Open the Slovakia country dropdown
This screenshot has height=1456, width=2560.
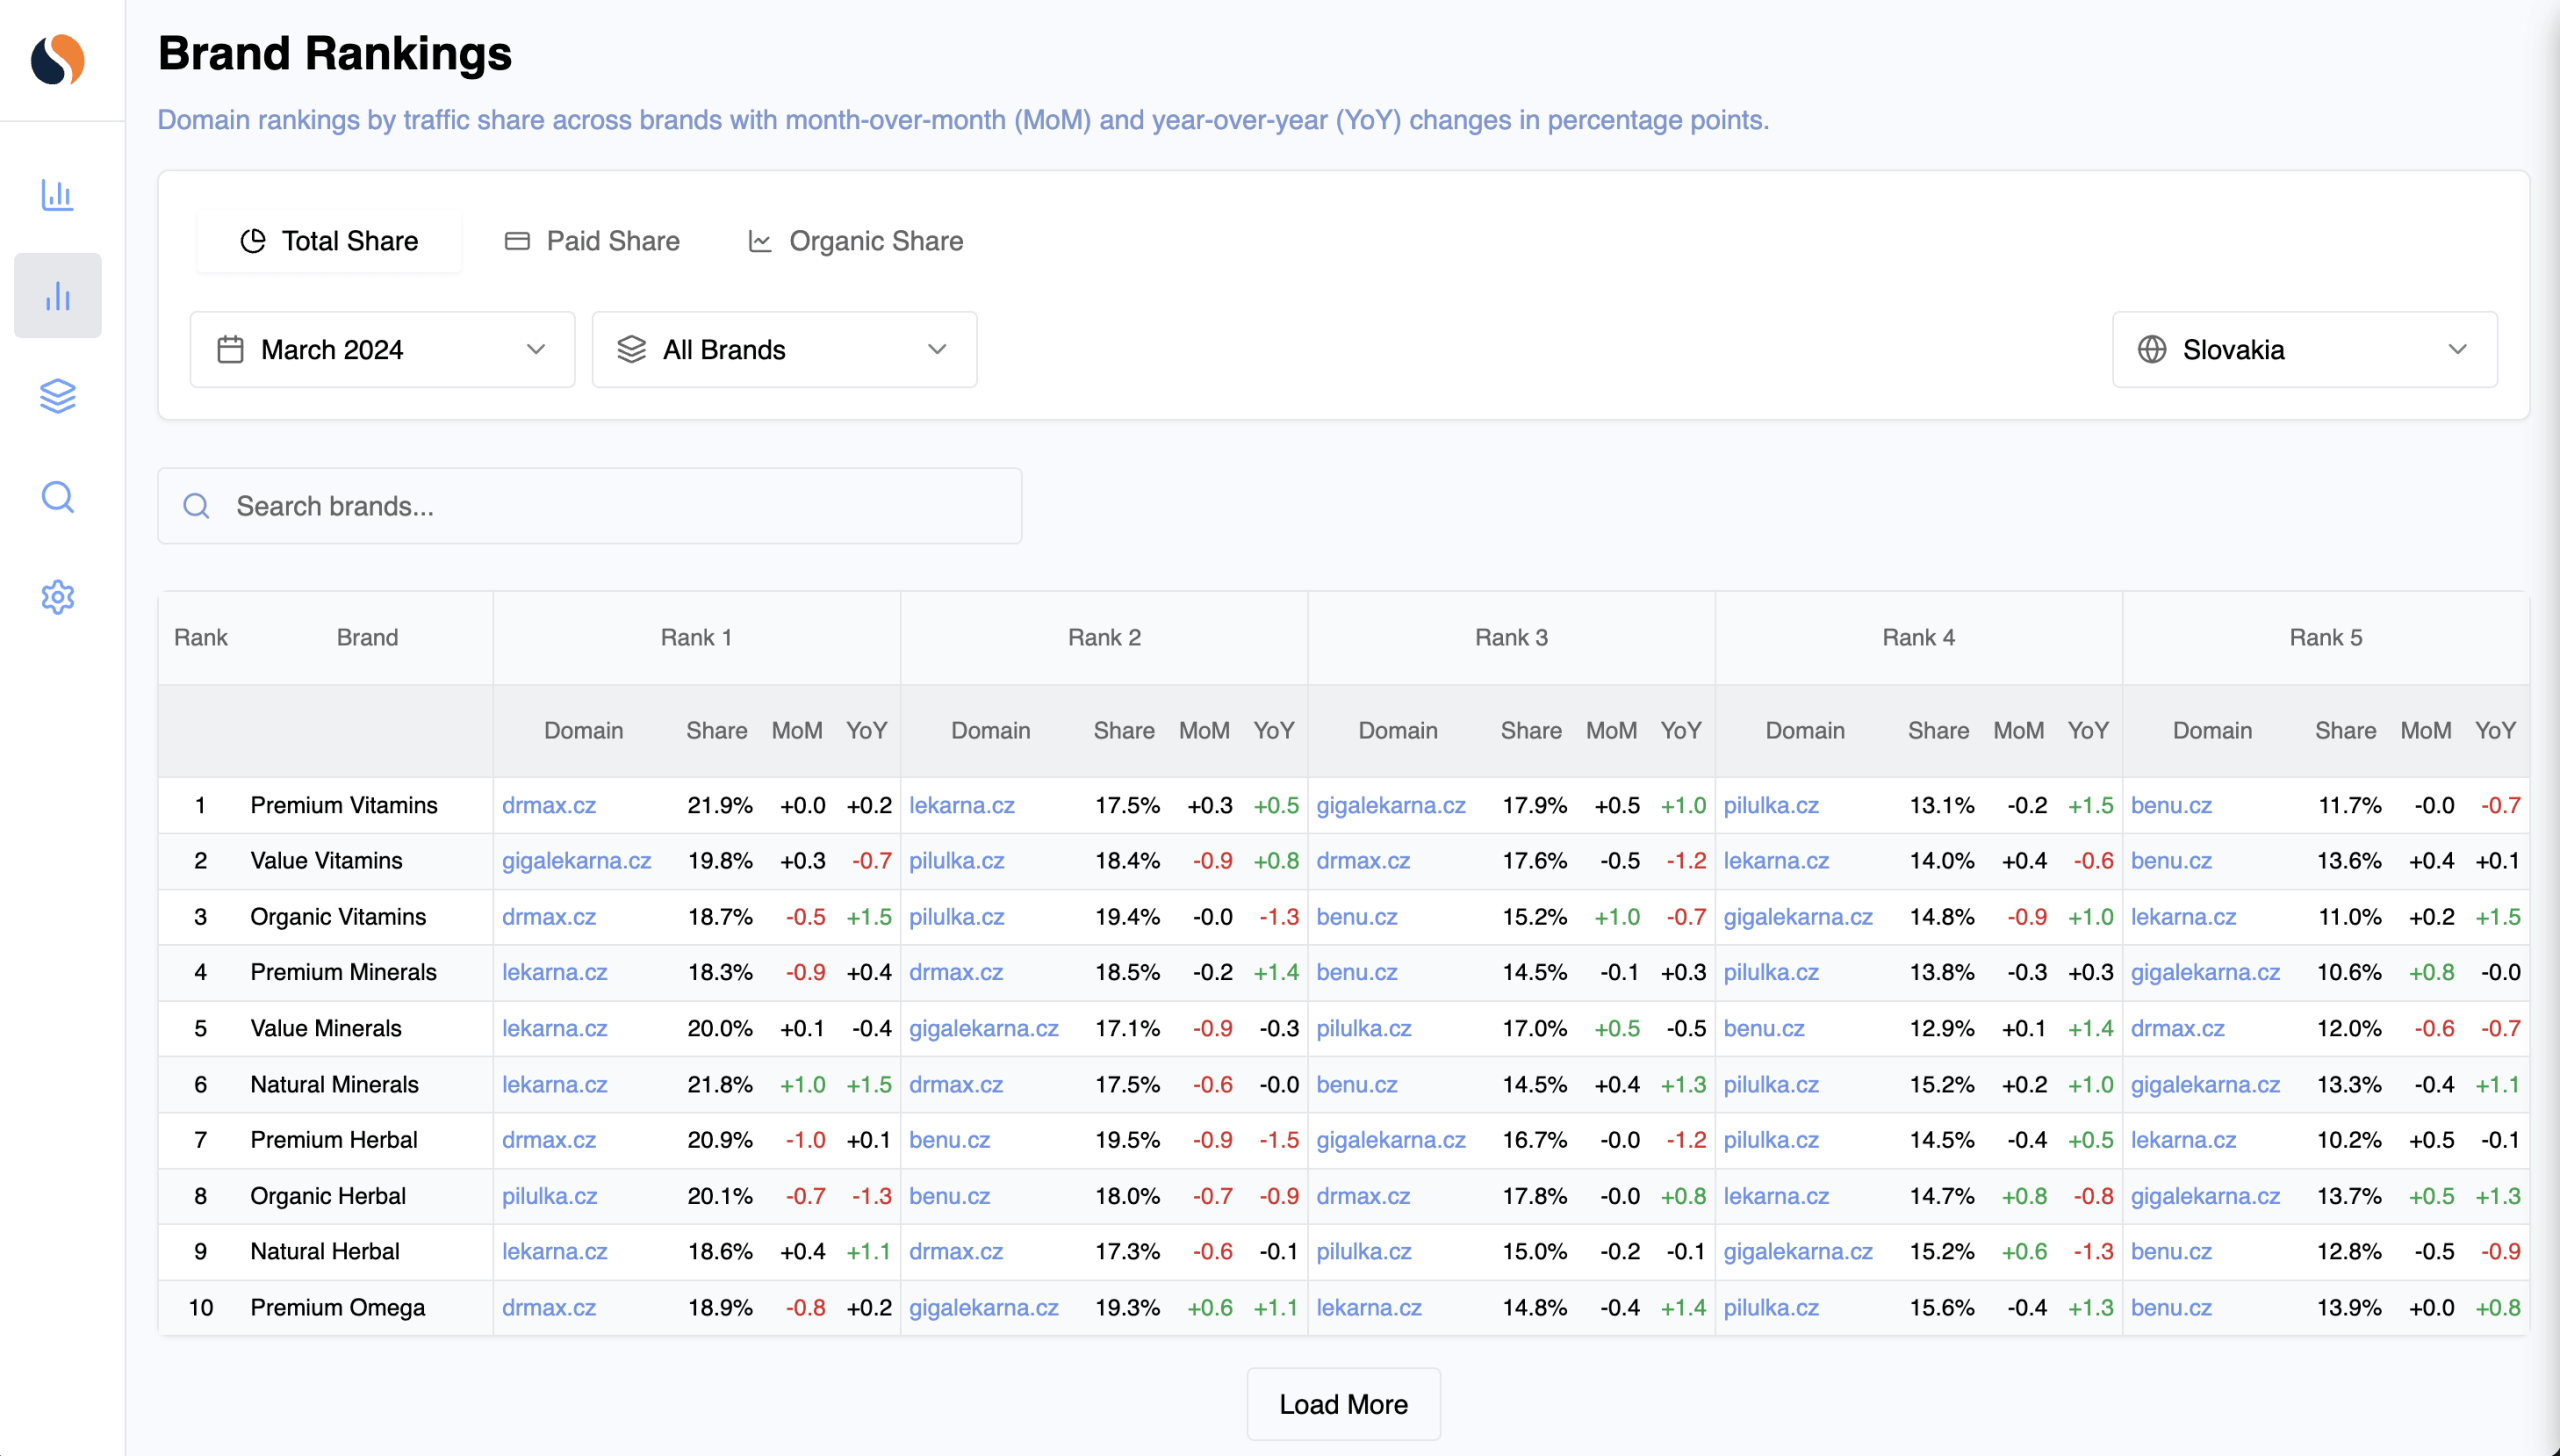[x=2304, y=350]
